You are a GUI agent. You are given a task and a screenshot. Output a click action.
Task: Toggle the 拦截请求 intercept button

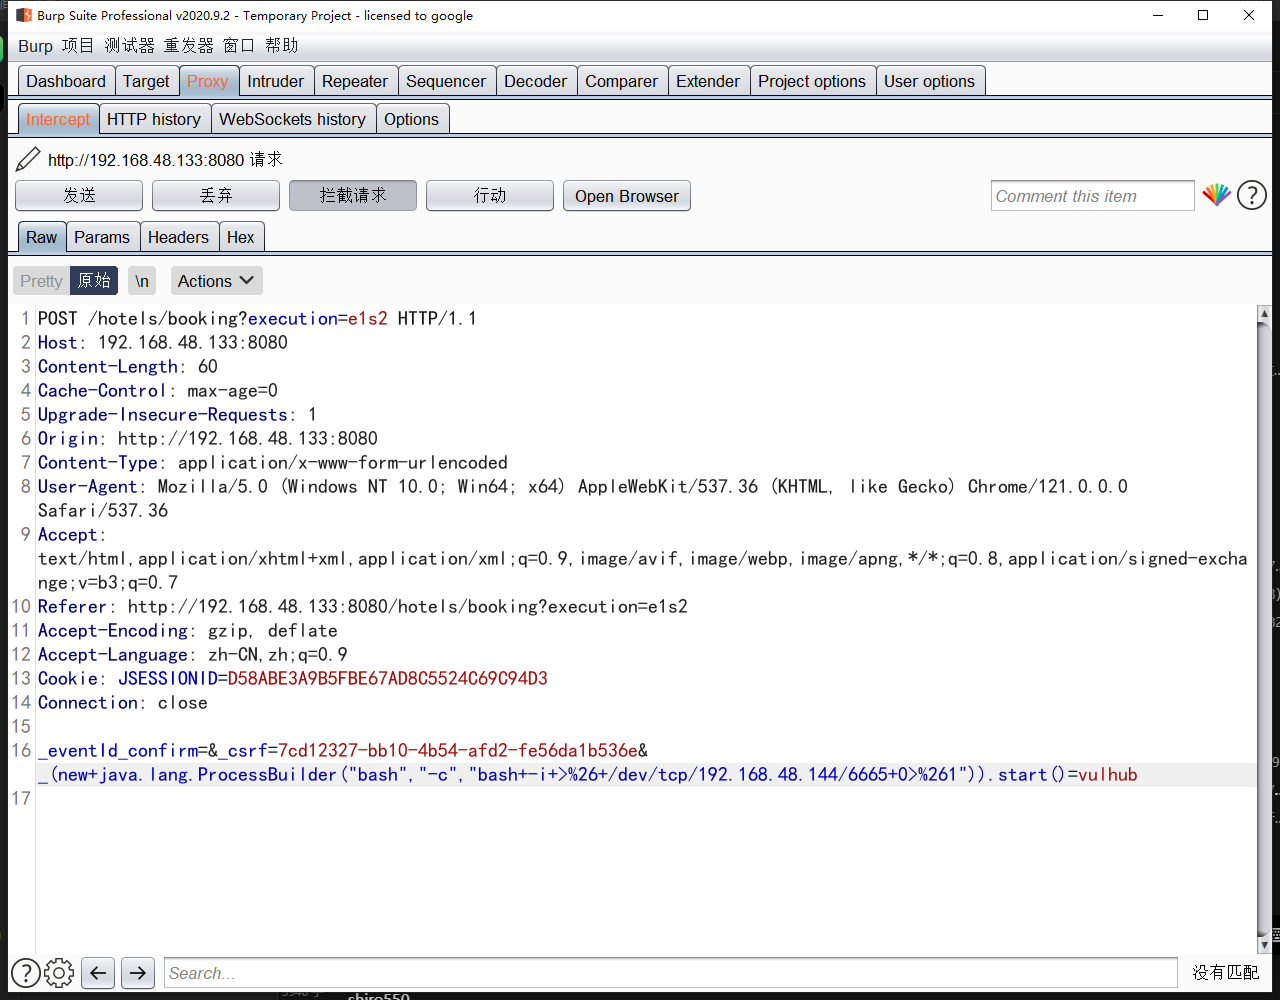pyautogui.click(x=353, y=195)
